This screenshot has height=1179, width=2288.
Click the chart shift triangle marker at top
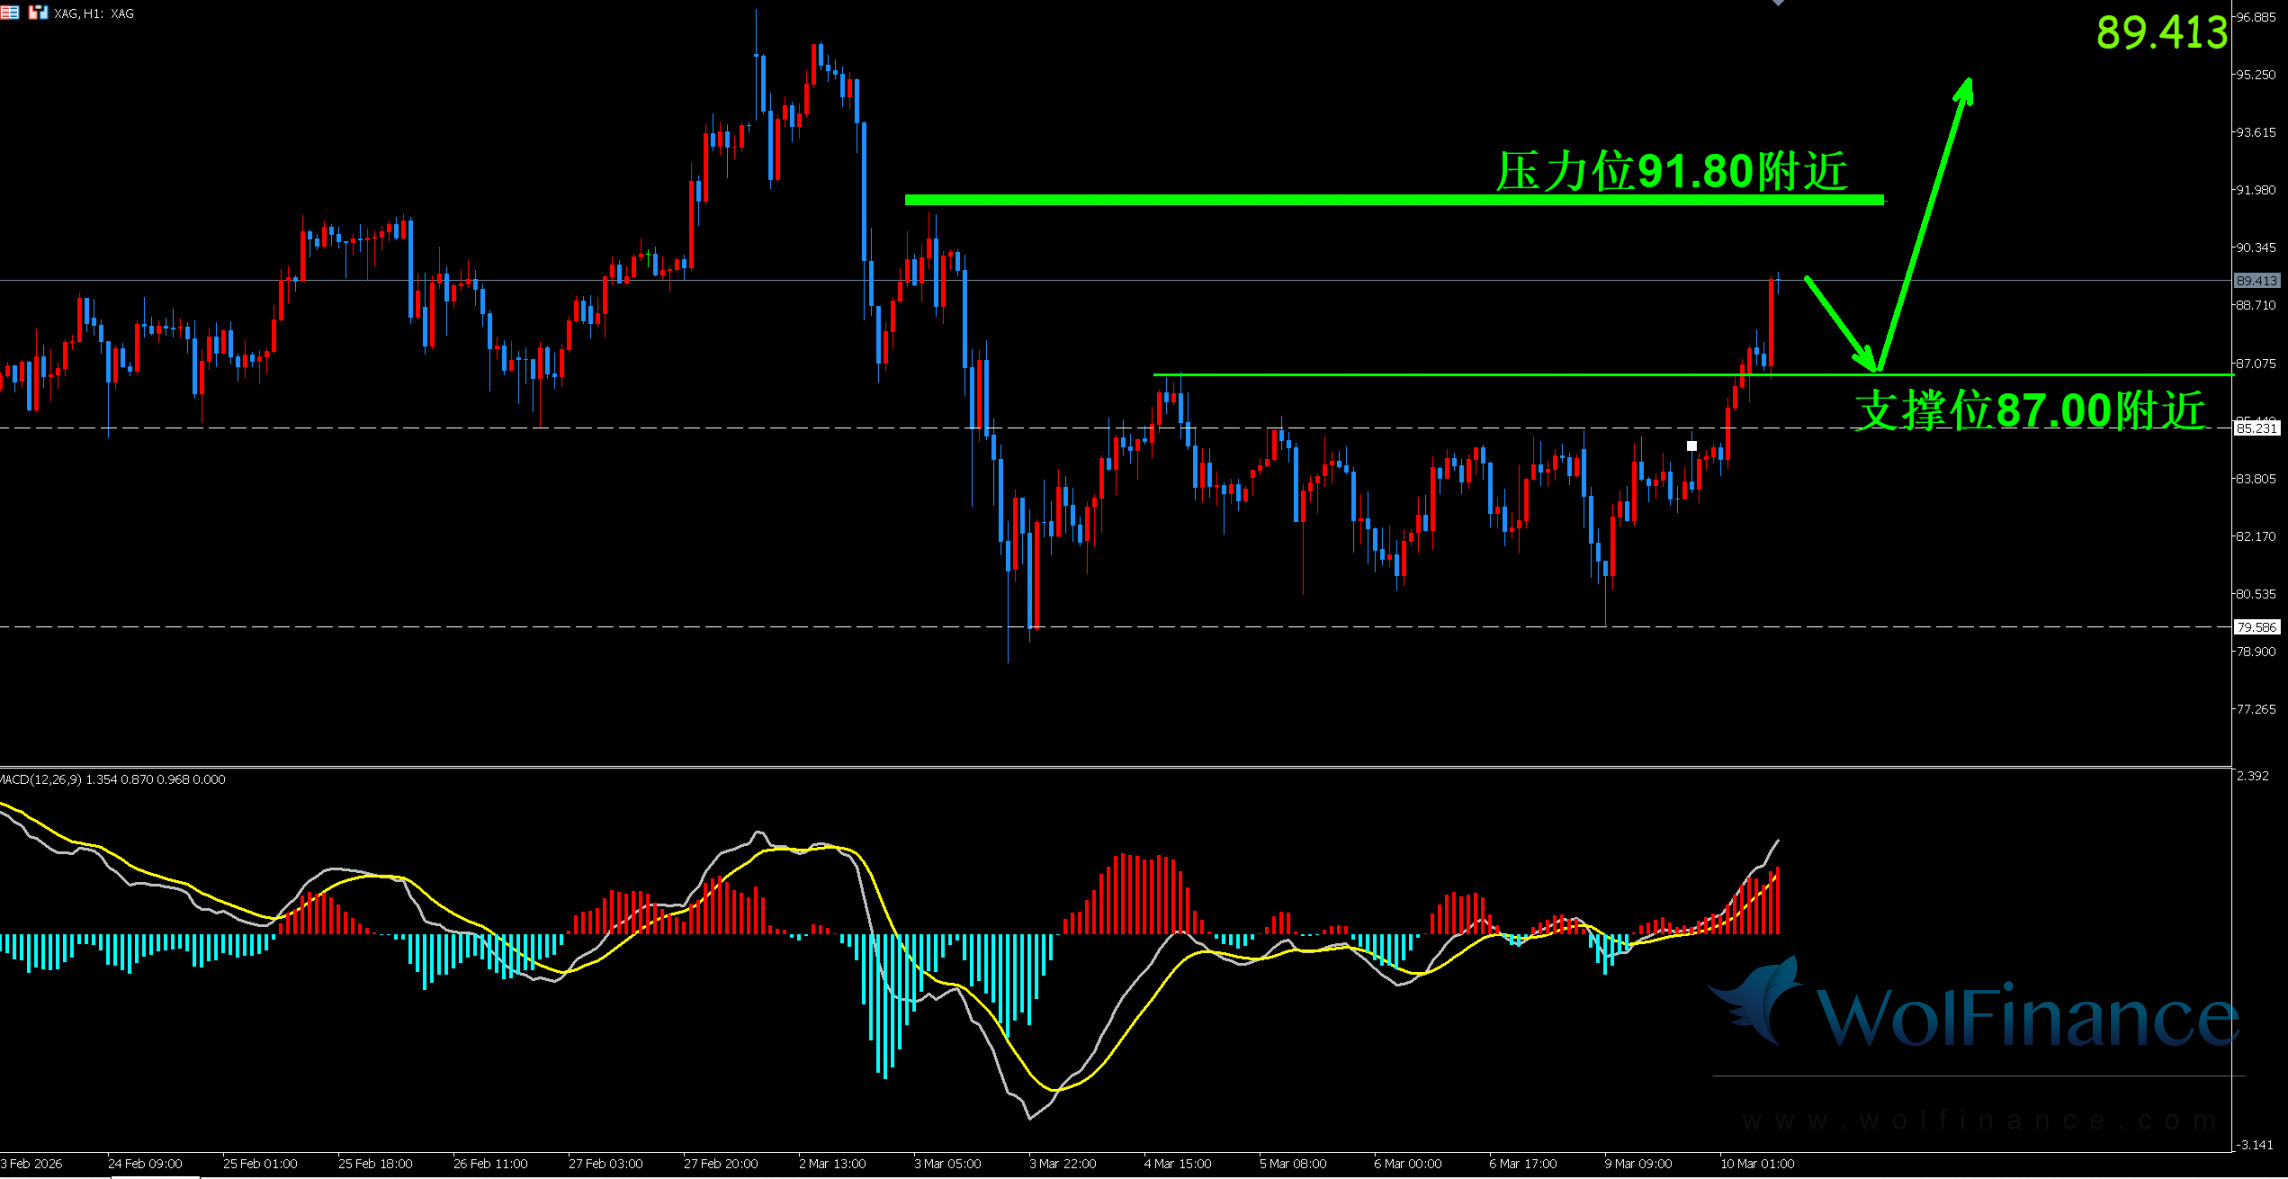1778,3
